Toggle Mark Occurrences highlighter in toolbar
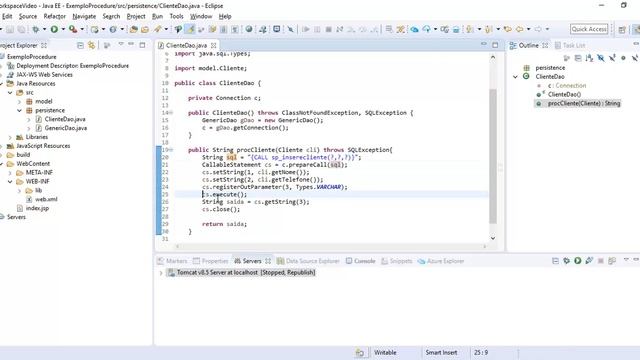This screenshot has height=360, width=640. (190, 29)
